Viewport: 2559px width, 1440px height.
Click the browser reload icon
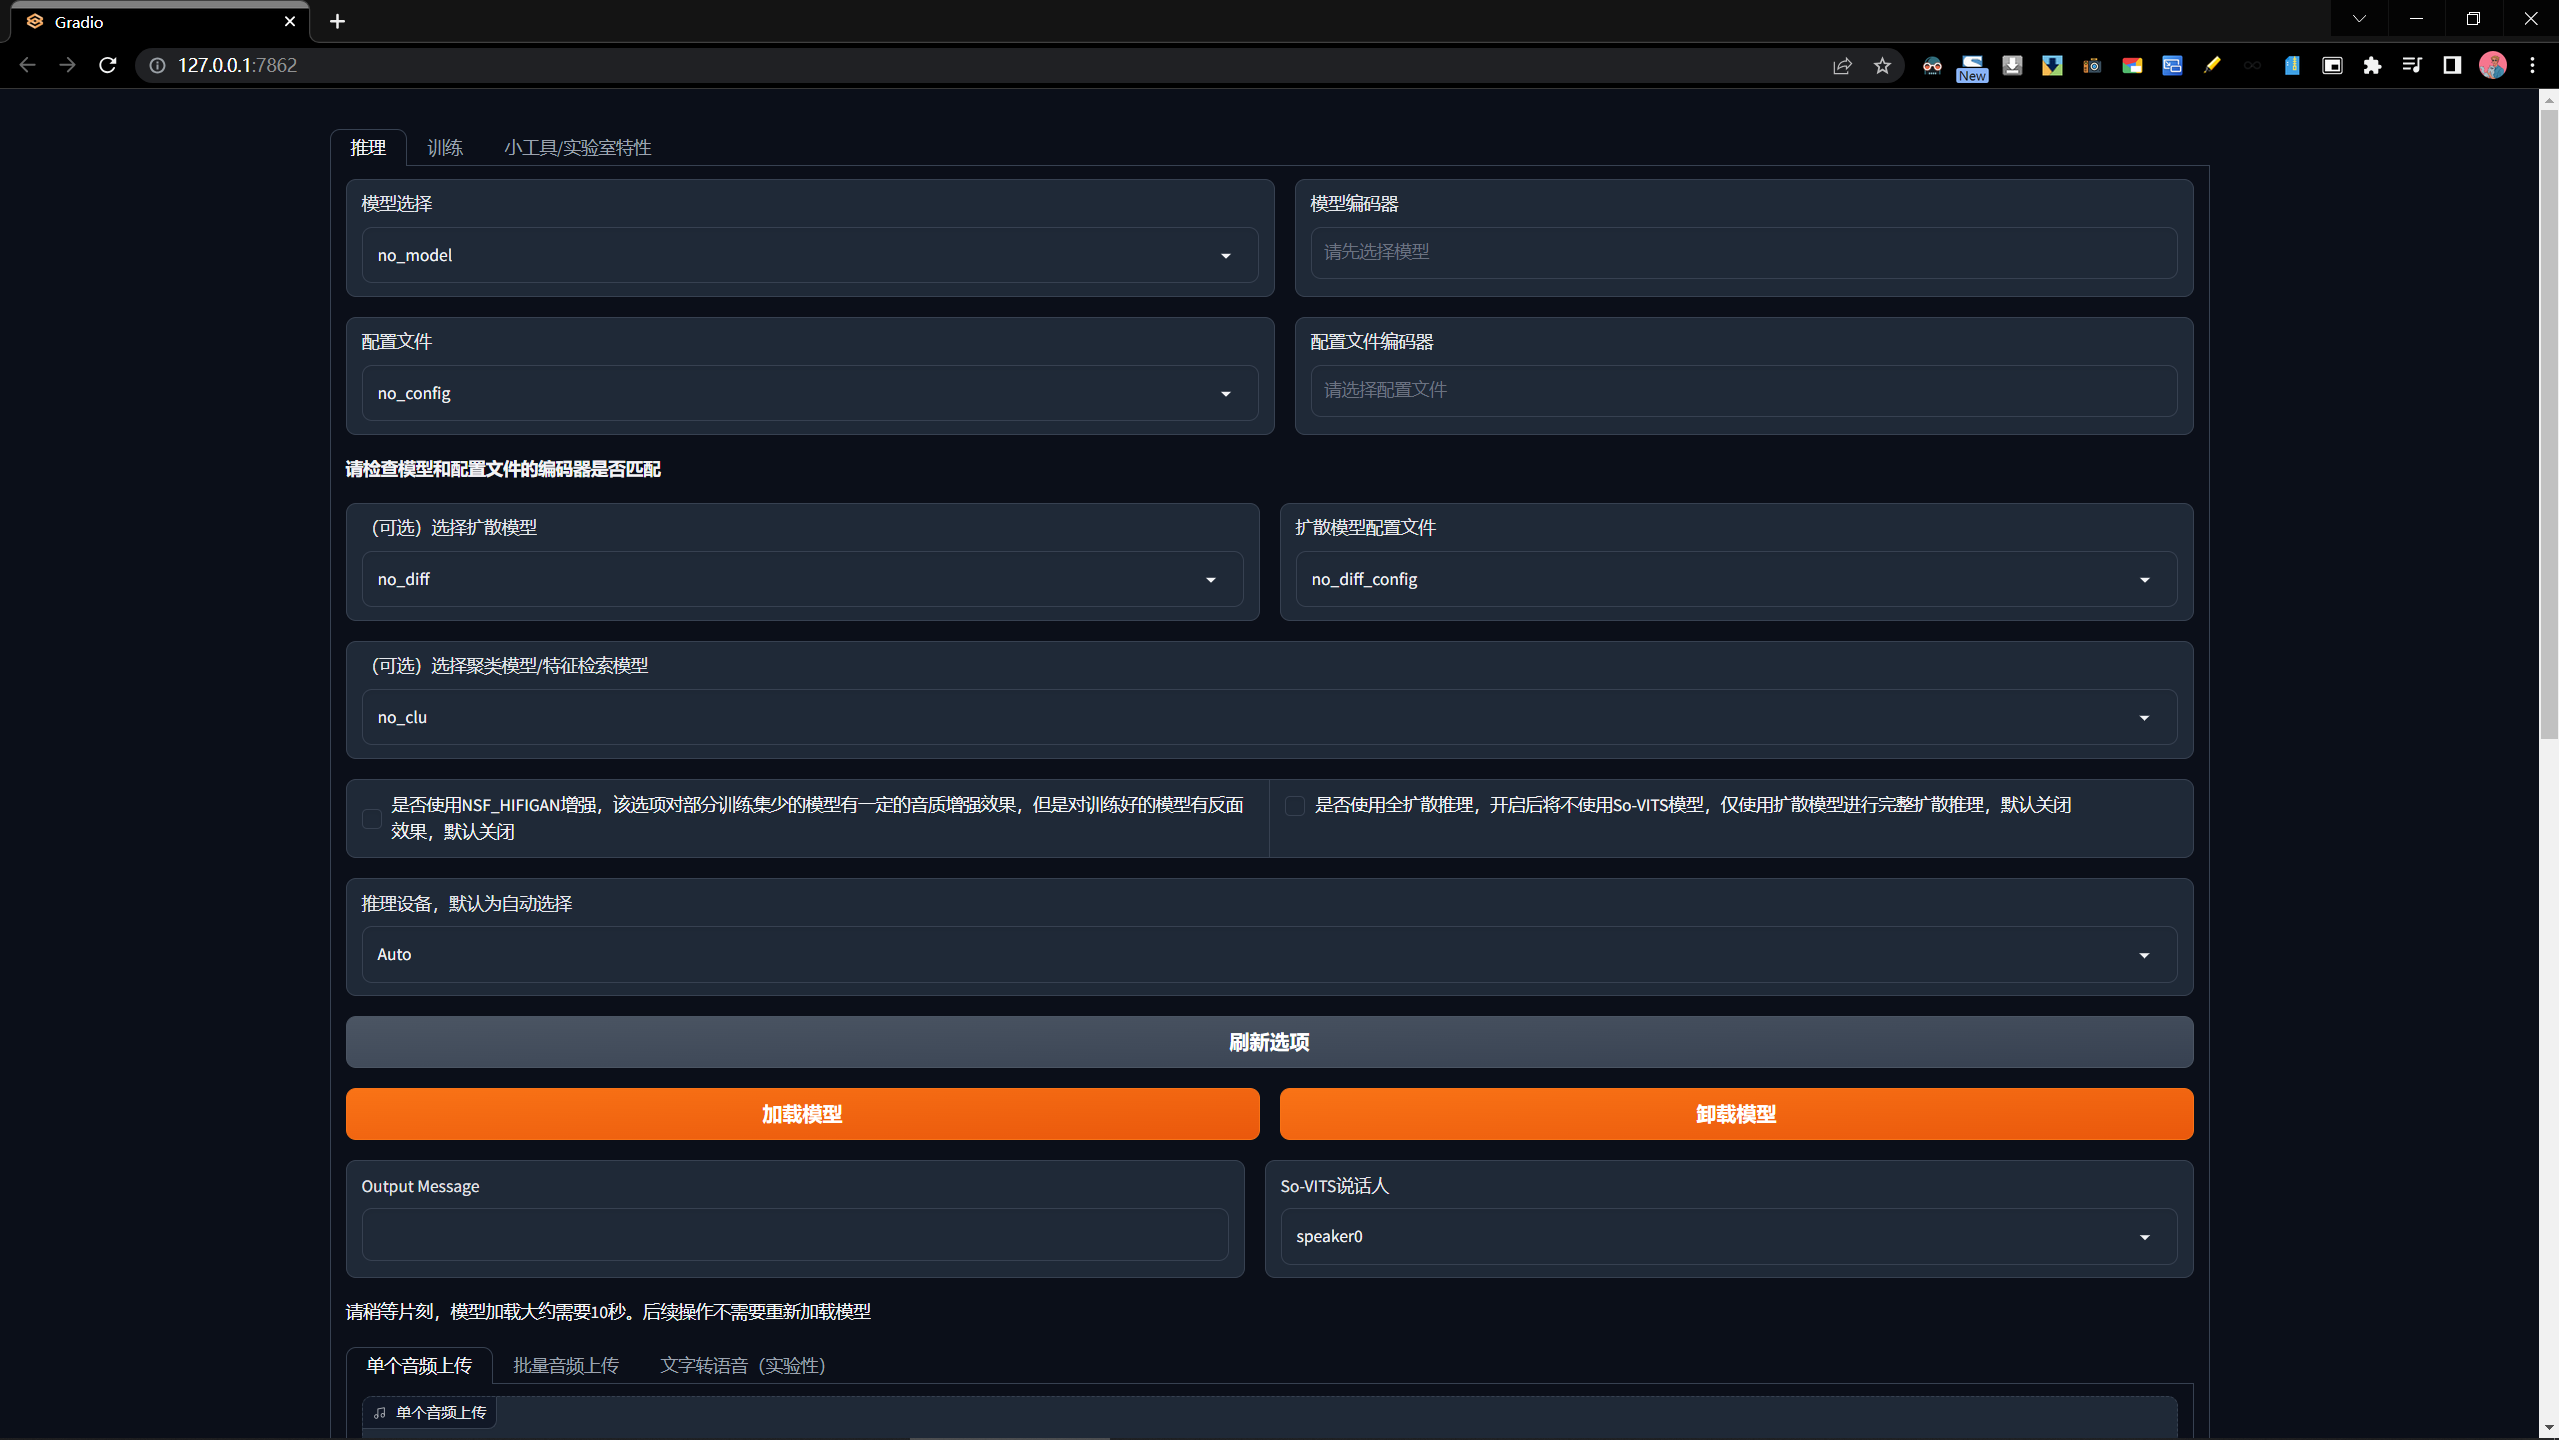(x=108, y=65)
